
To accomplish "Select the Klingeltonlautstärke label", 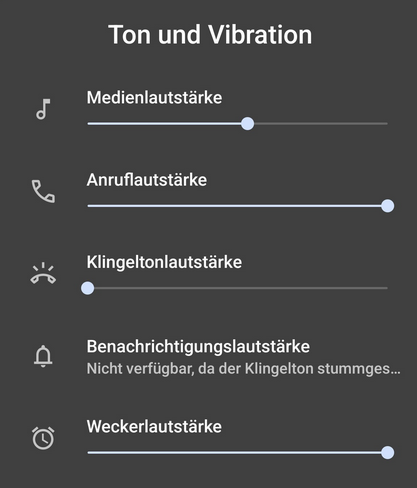I will point(164,262).
